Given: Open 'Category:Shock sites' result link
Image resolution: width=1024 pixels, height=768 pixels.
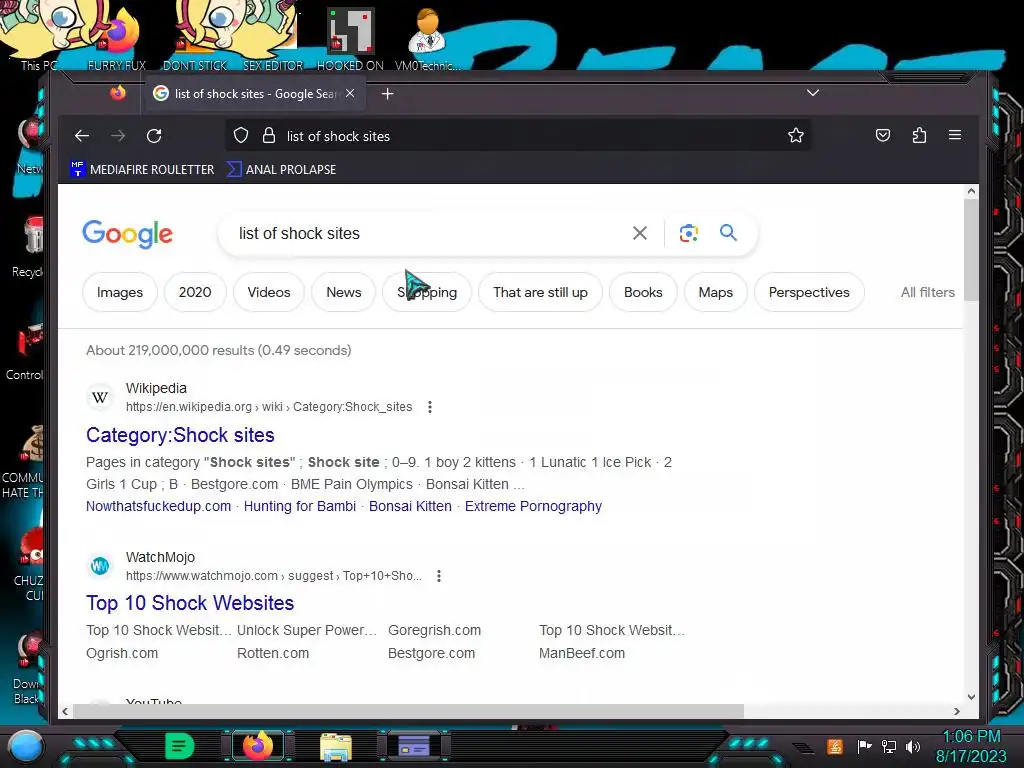Looking at the screenshot, I should [180, 435].
